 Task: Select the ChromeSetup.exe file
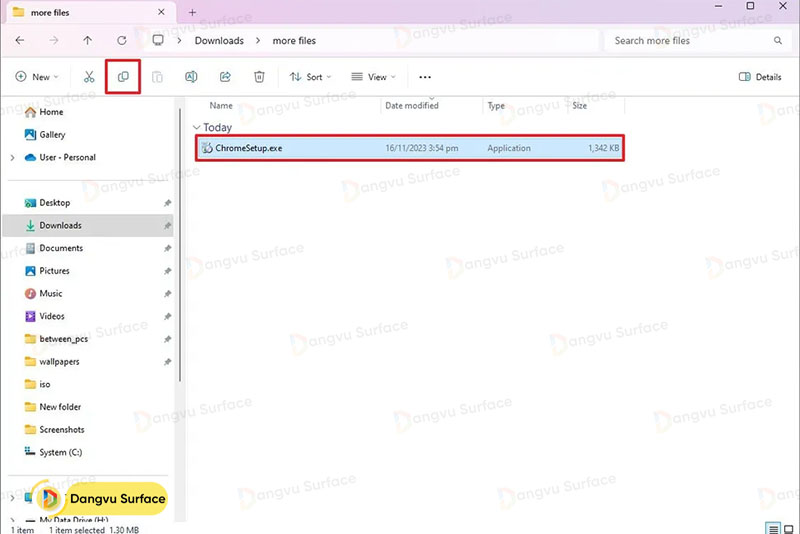point(410,148)
